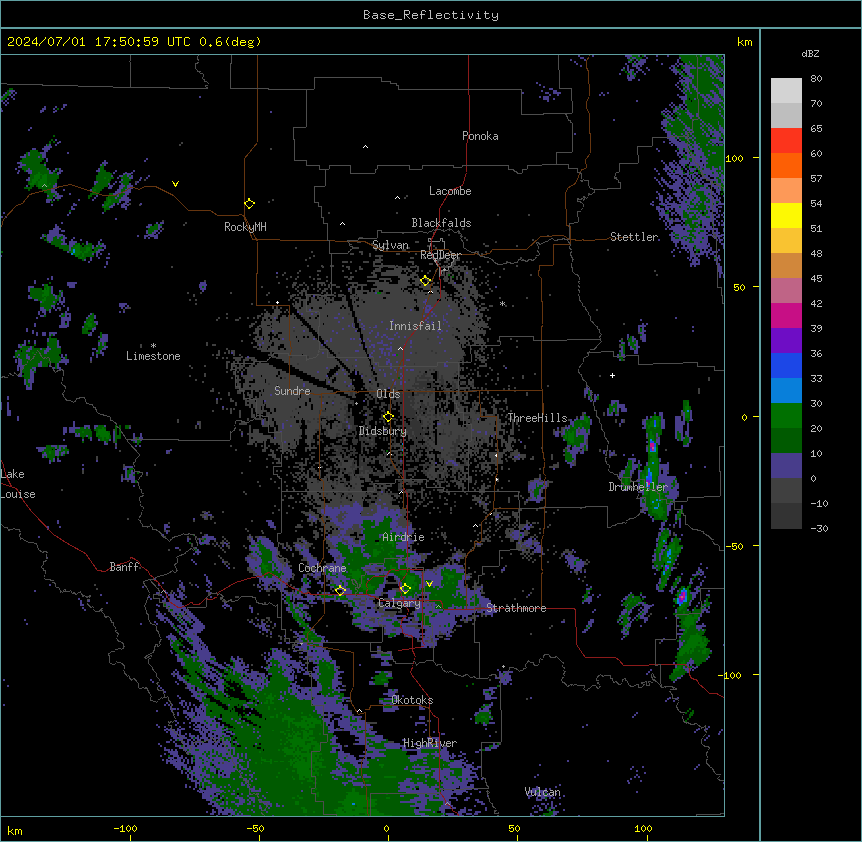Click the ThreeHills label
Screen dimensions: 862x842
(537, 418)
